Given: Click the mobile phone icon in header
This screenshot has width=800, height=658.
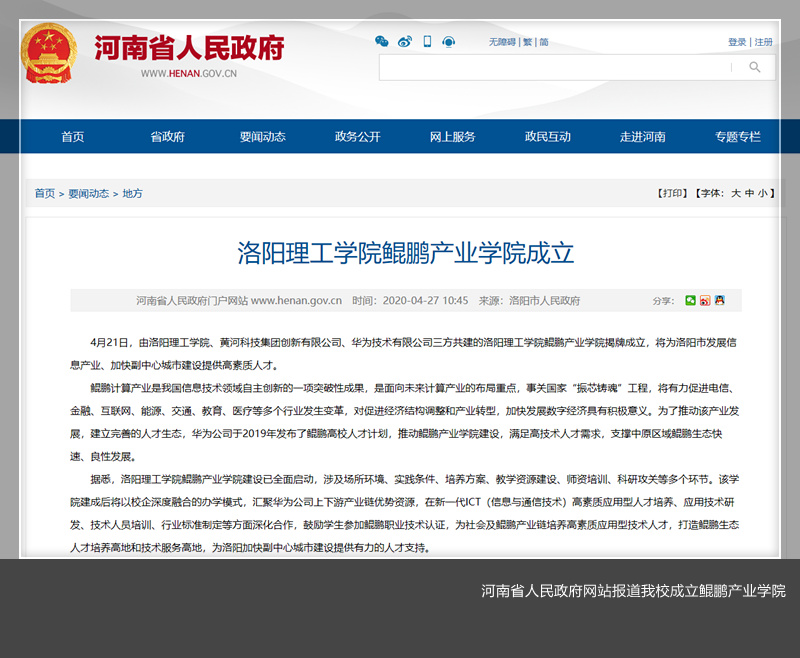Looking at the screenshot, I should tap(427, 42).
